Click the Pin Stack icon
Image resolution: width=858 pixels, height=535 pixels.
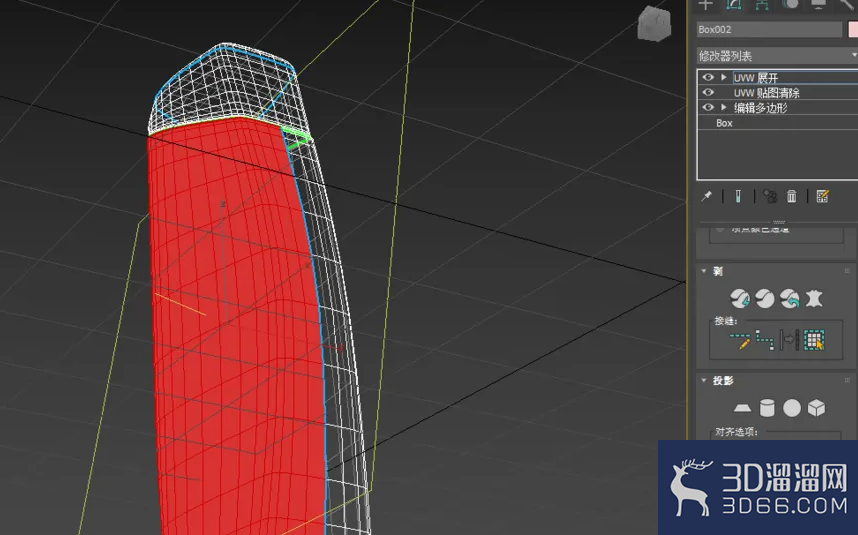coord(706,196)
